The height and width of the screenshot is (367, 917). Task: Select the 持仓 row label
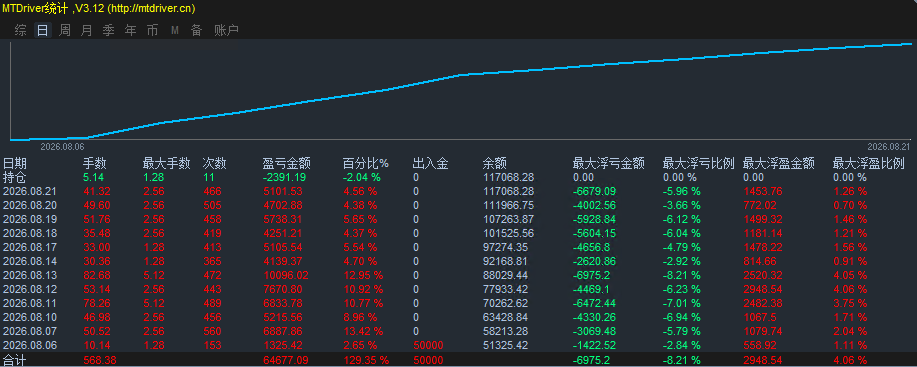[15, 177]
